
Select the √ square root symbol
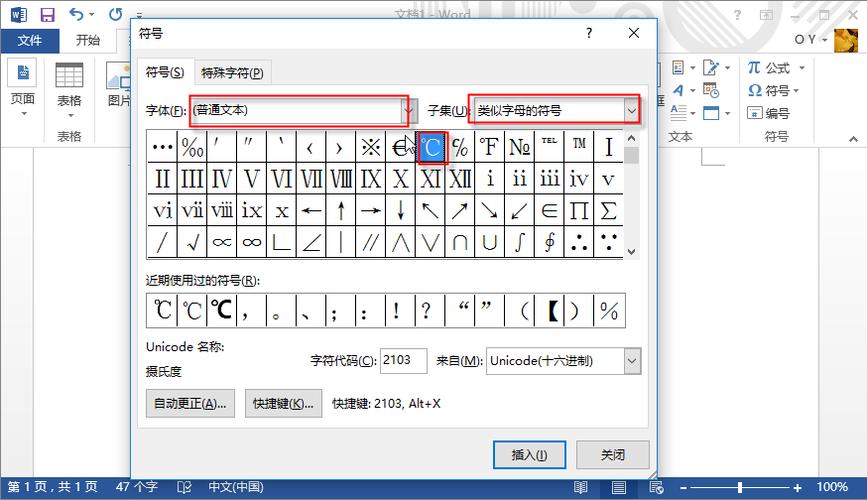point(192,242)
